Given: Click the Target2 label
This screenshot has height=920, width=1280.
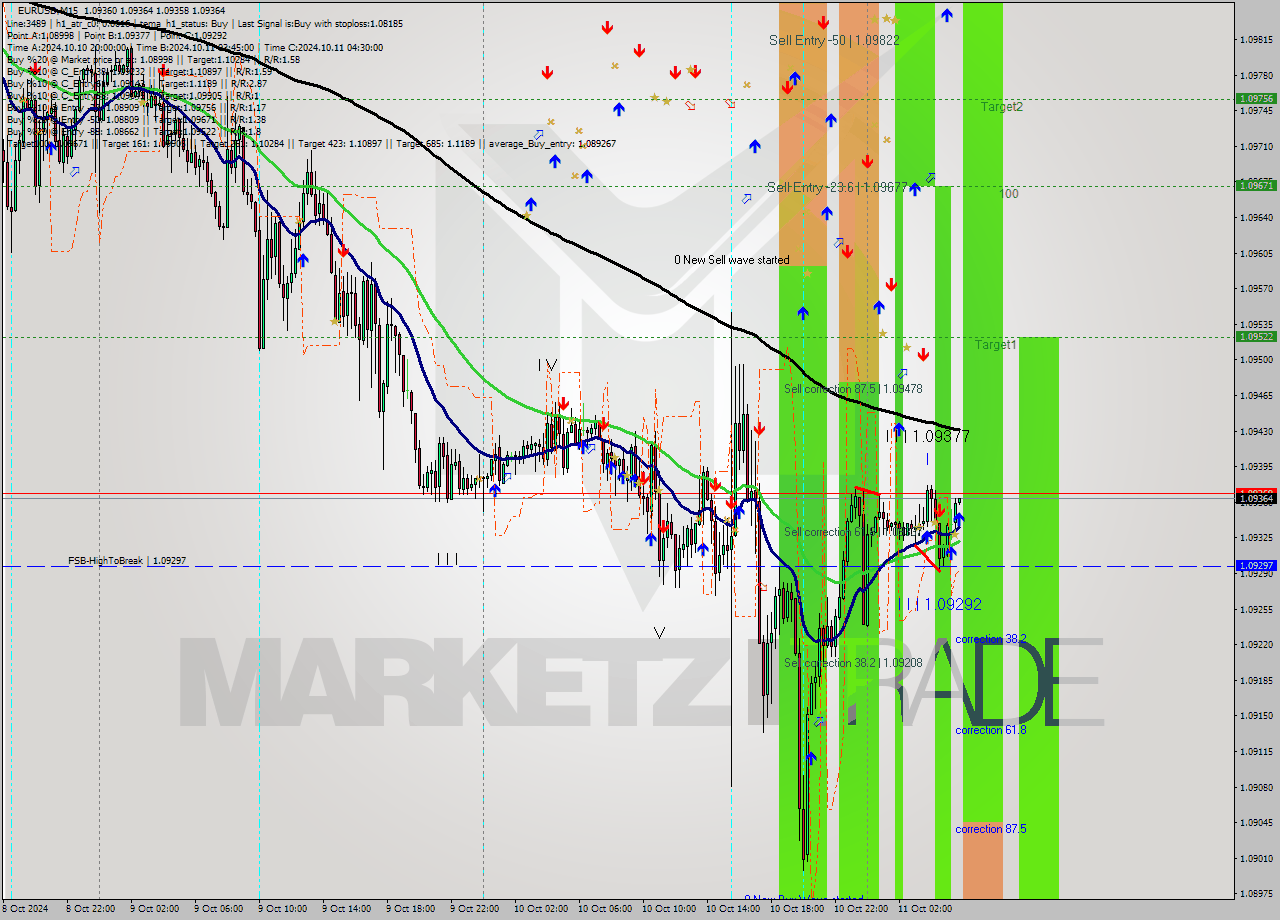Looking at the screenshot, I should (1001, 106).
